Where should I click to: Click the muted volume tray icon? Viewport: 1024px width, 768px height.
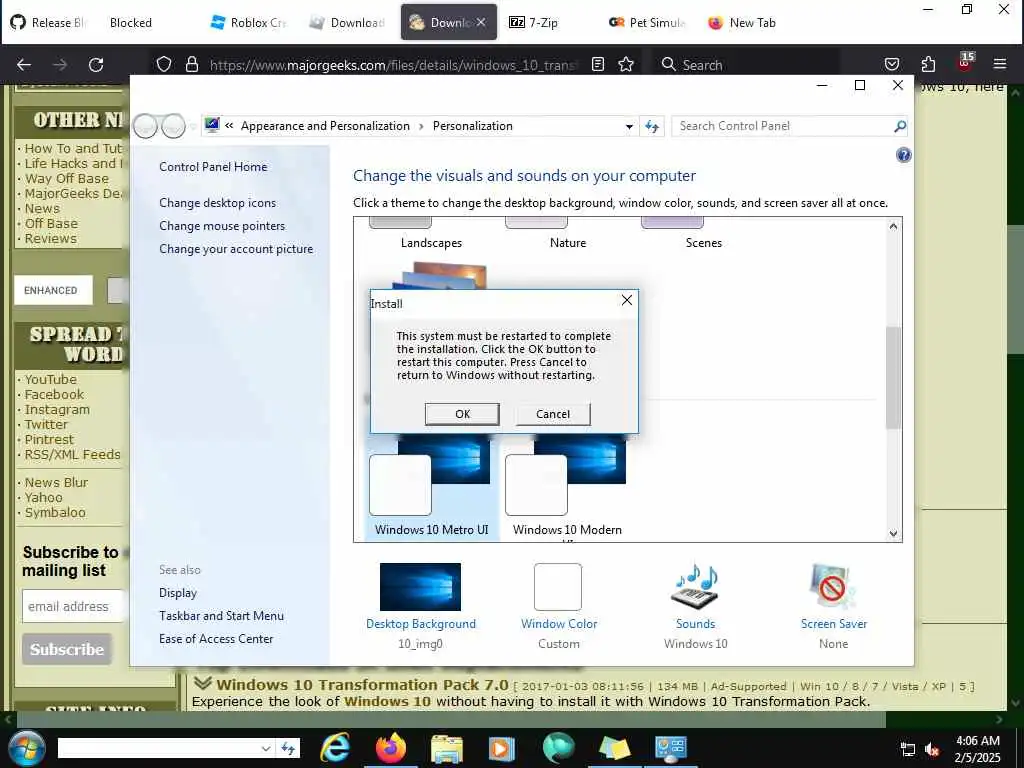coord(932,750)
